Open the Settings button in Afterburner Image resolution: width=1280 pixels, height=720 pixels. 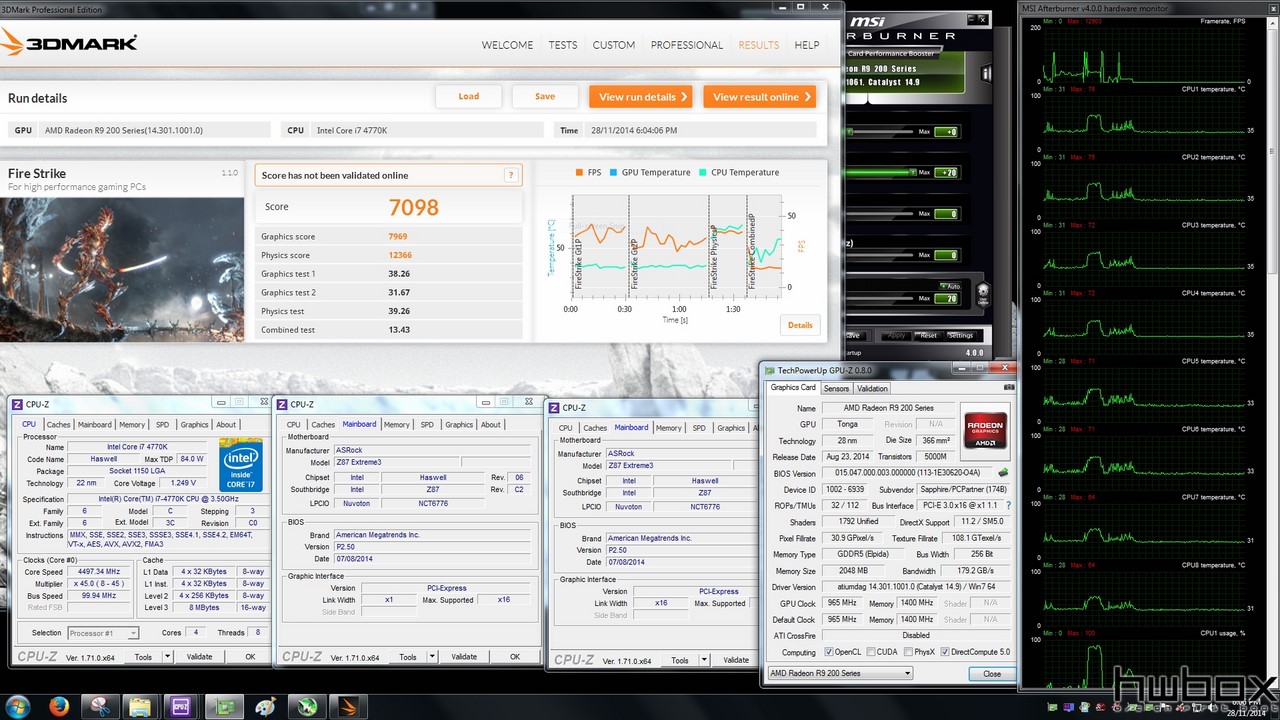coord(960,336)
